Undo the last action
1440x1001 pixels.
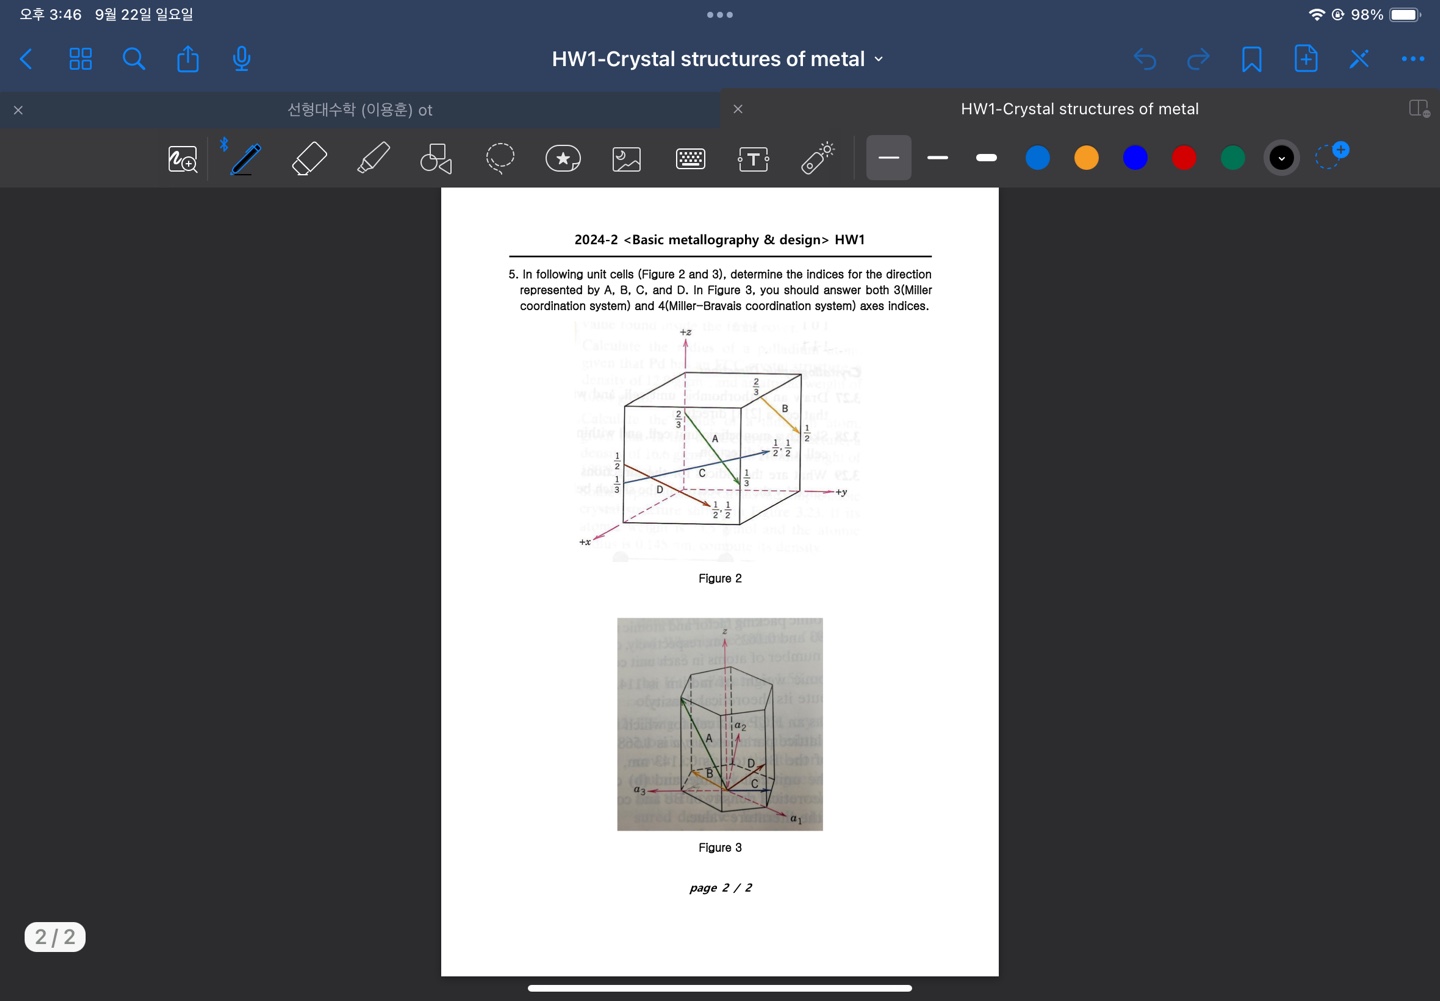(1145, 60)
